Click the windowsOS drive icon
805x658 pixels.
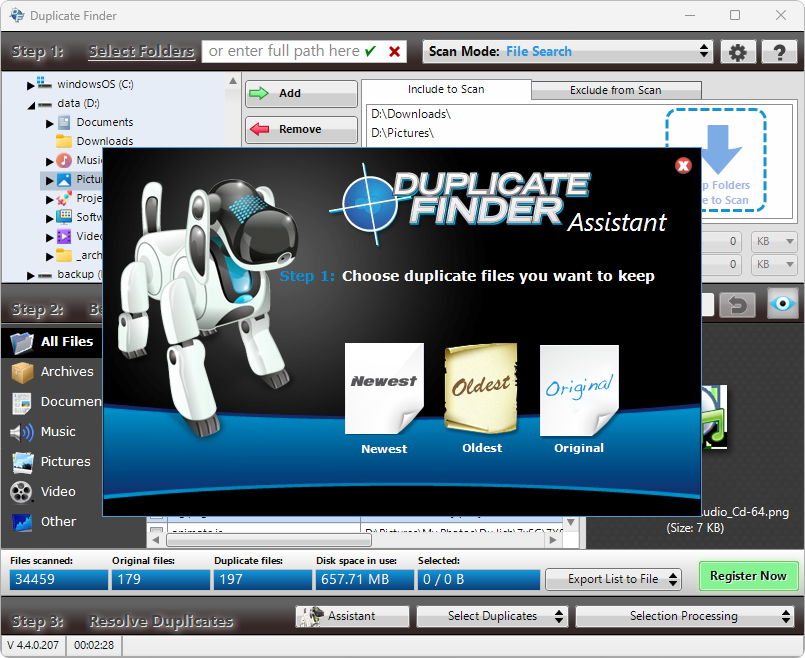44,83
